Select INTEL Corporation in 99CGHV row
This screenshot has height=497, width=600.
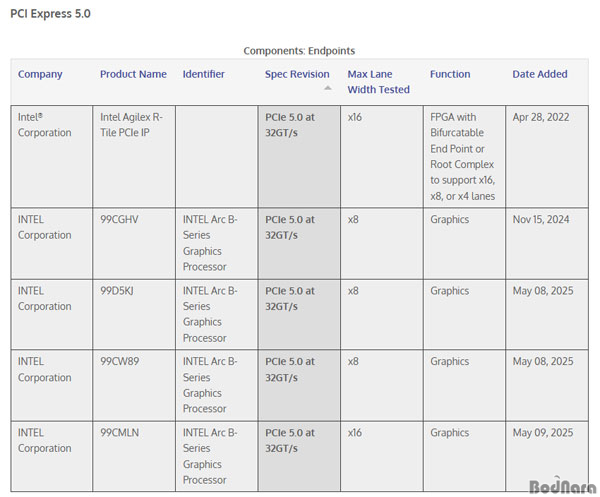(x=44, y=227)
